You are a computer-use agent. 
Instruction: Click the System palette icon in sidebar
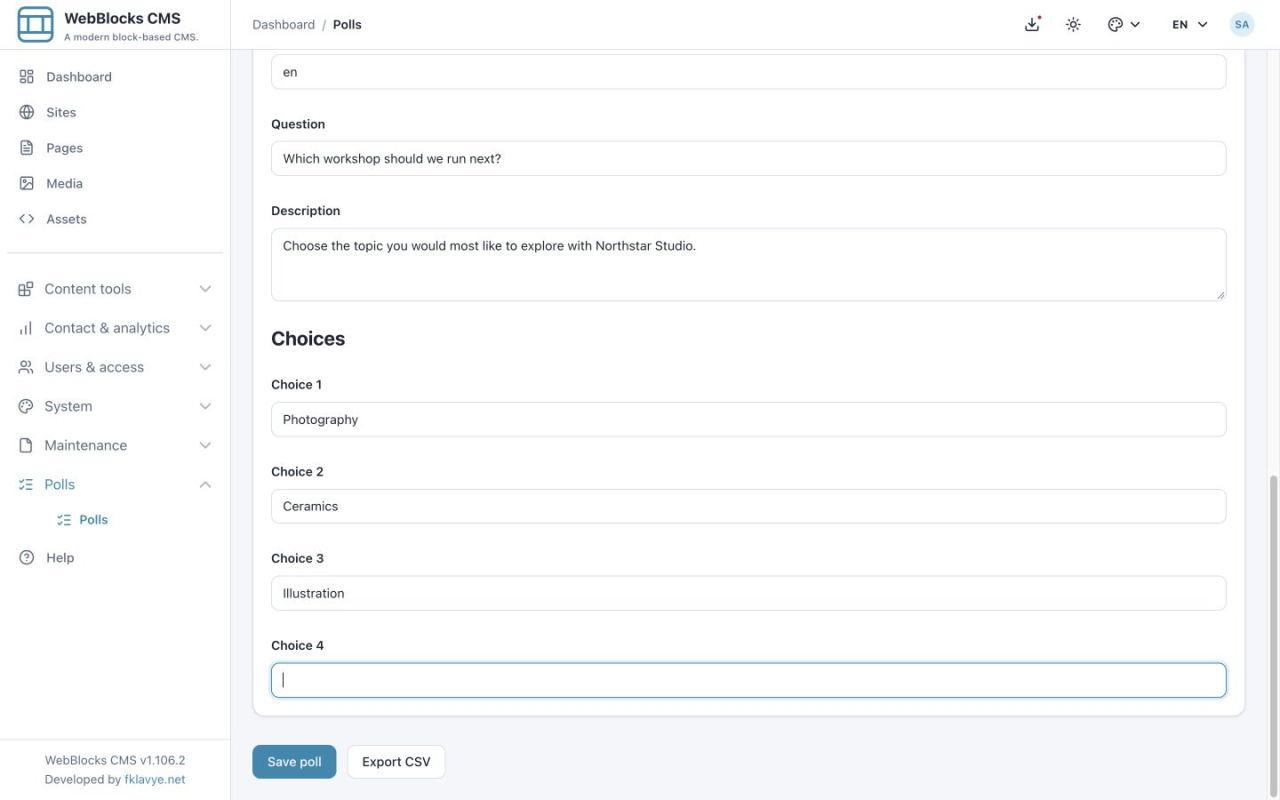tap(26, 406)
